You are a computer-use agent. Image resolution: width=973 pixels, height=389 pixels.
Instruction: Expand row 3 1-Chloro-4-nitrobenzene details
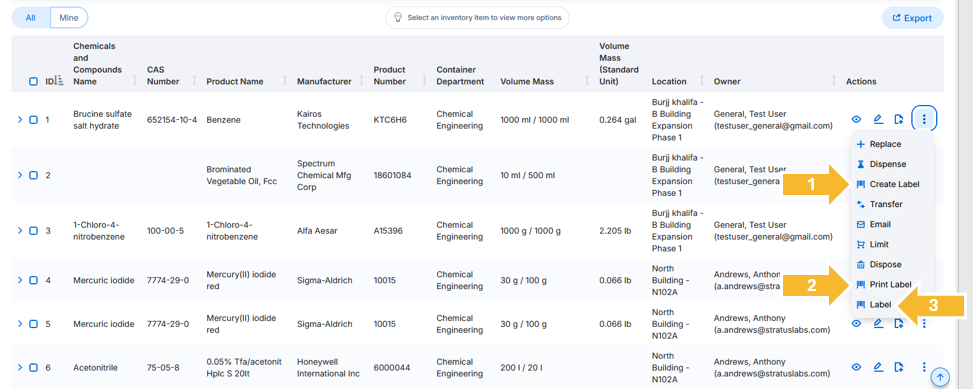(x=20, y=230)
